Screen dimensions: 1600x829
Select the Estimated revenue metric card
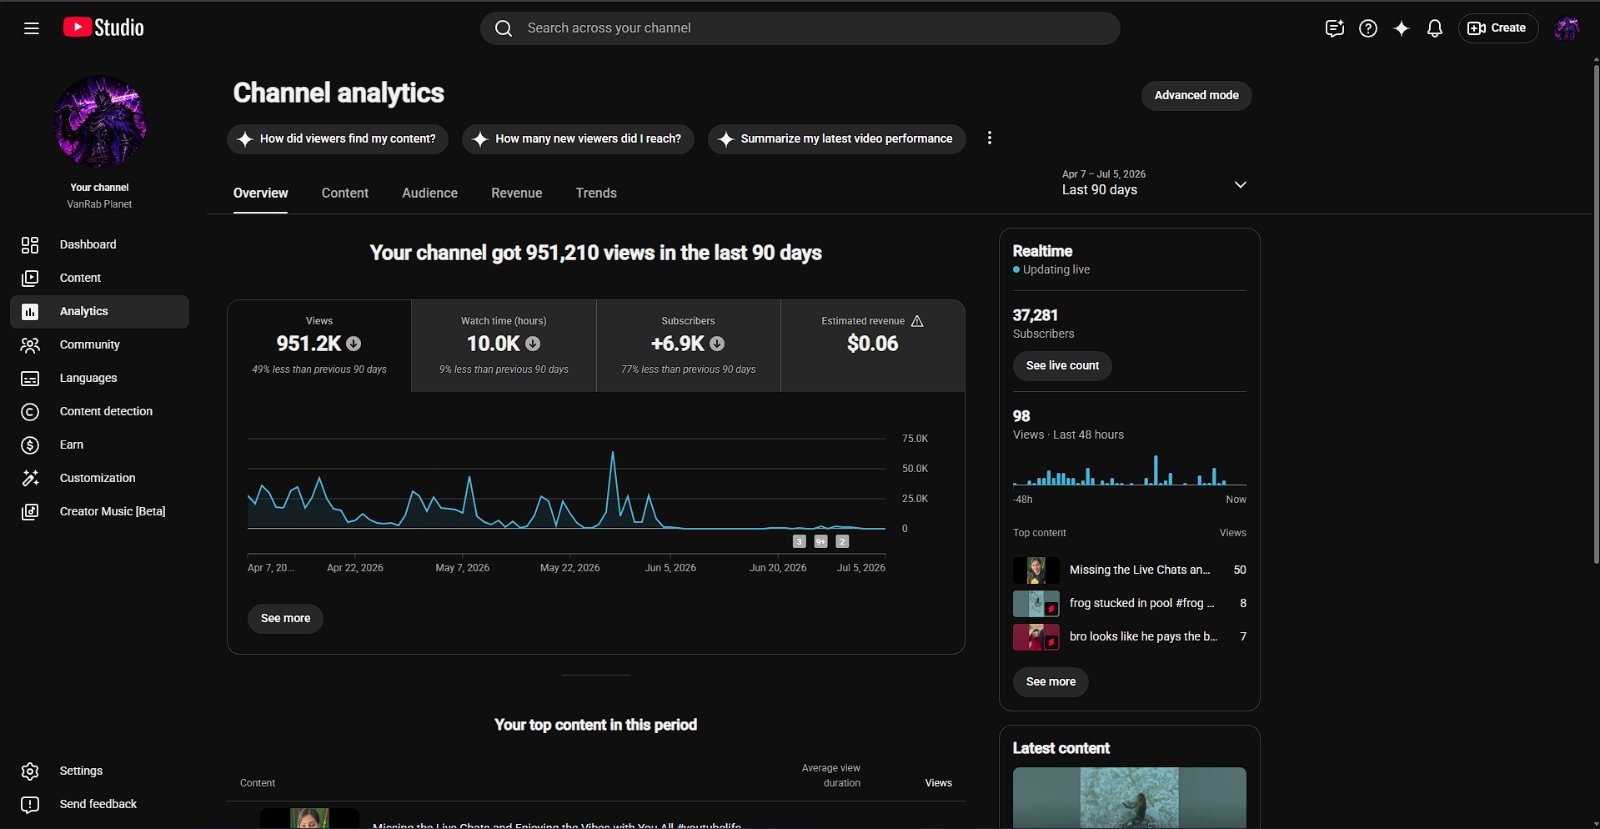click(873, 346)
